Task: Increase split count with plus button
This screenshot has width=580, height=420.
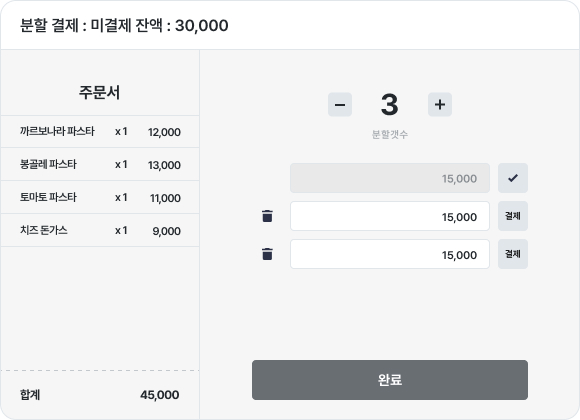Action: pos(440,105)
